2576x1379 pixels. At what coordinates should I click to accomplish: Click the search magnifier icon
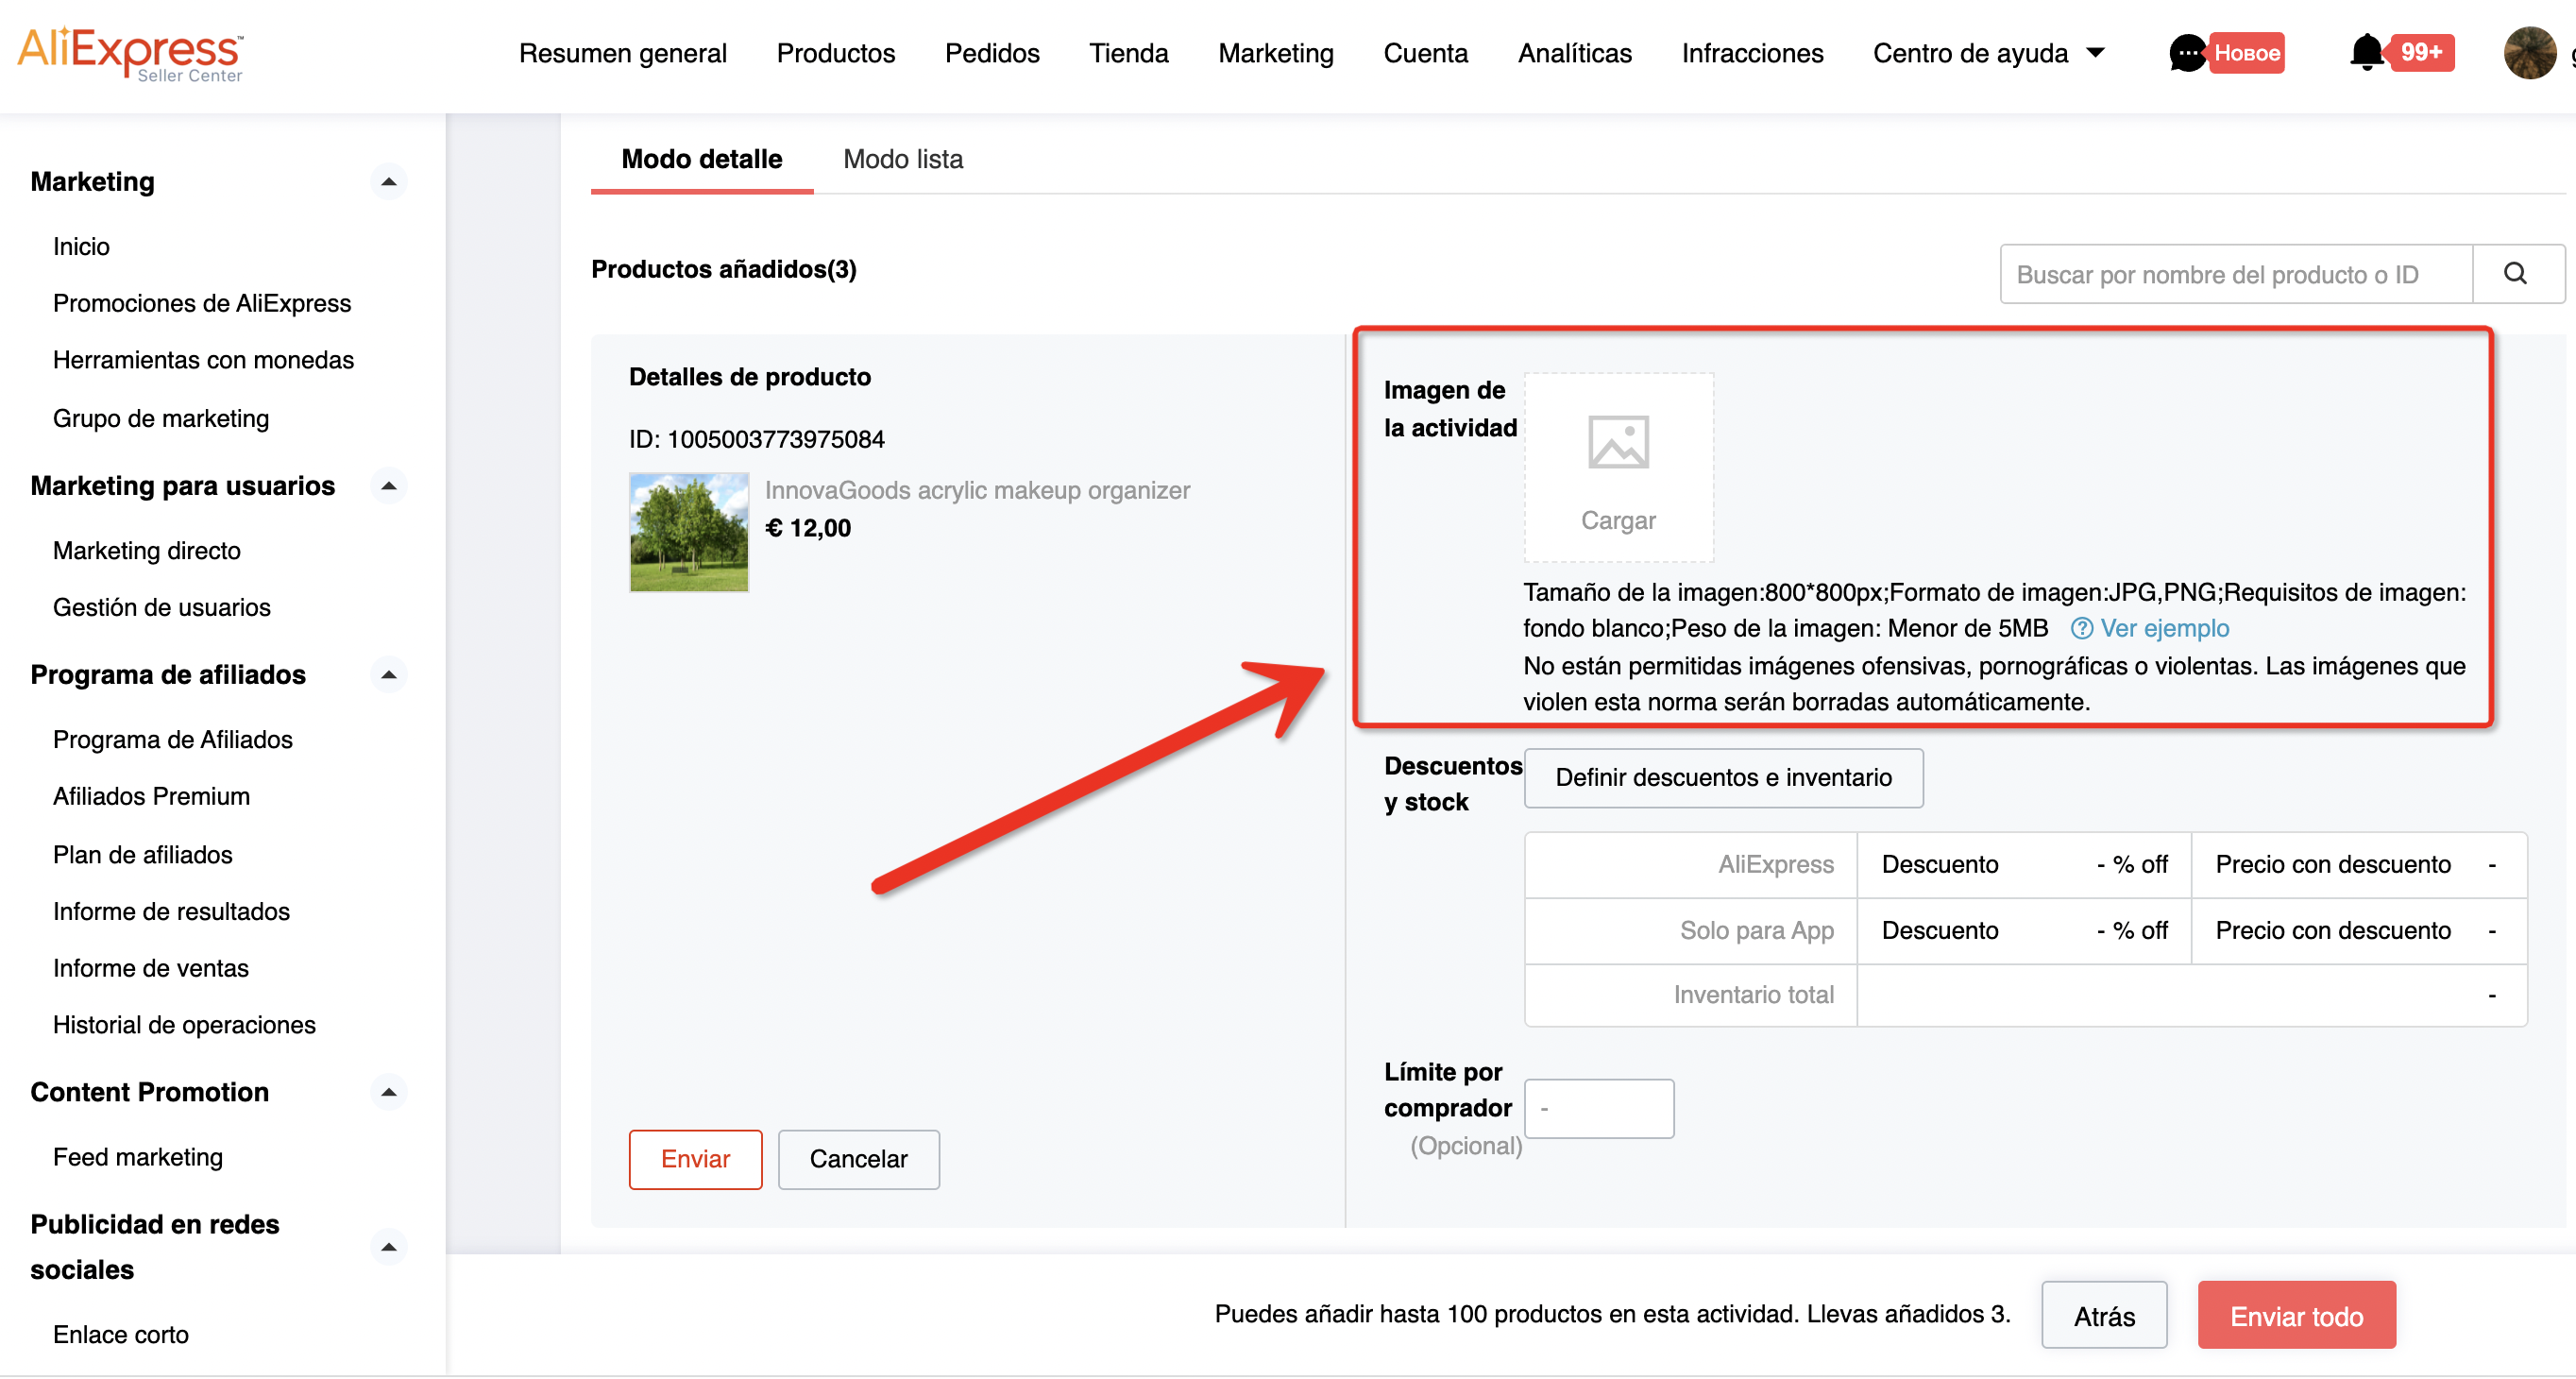click(x=2514, y=274)
